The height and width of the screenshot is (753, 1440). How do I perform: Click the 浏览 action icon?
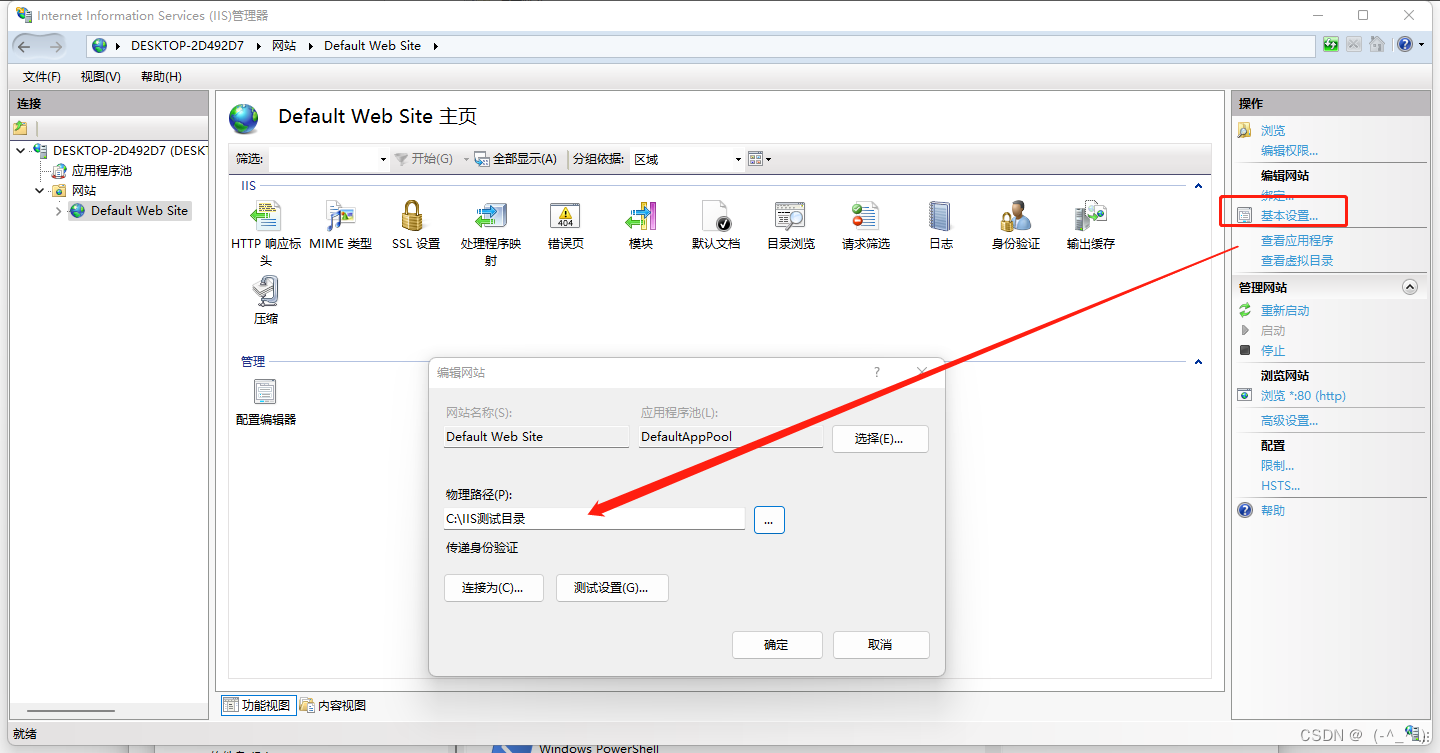[x=1244, y=131]
